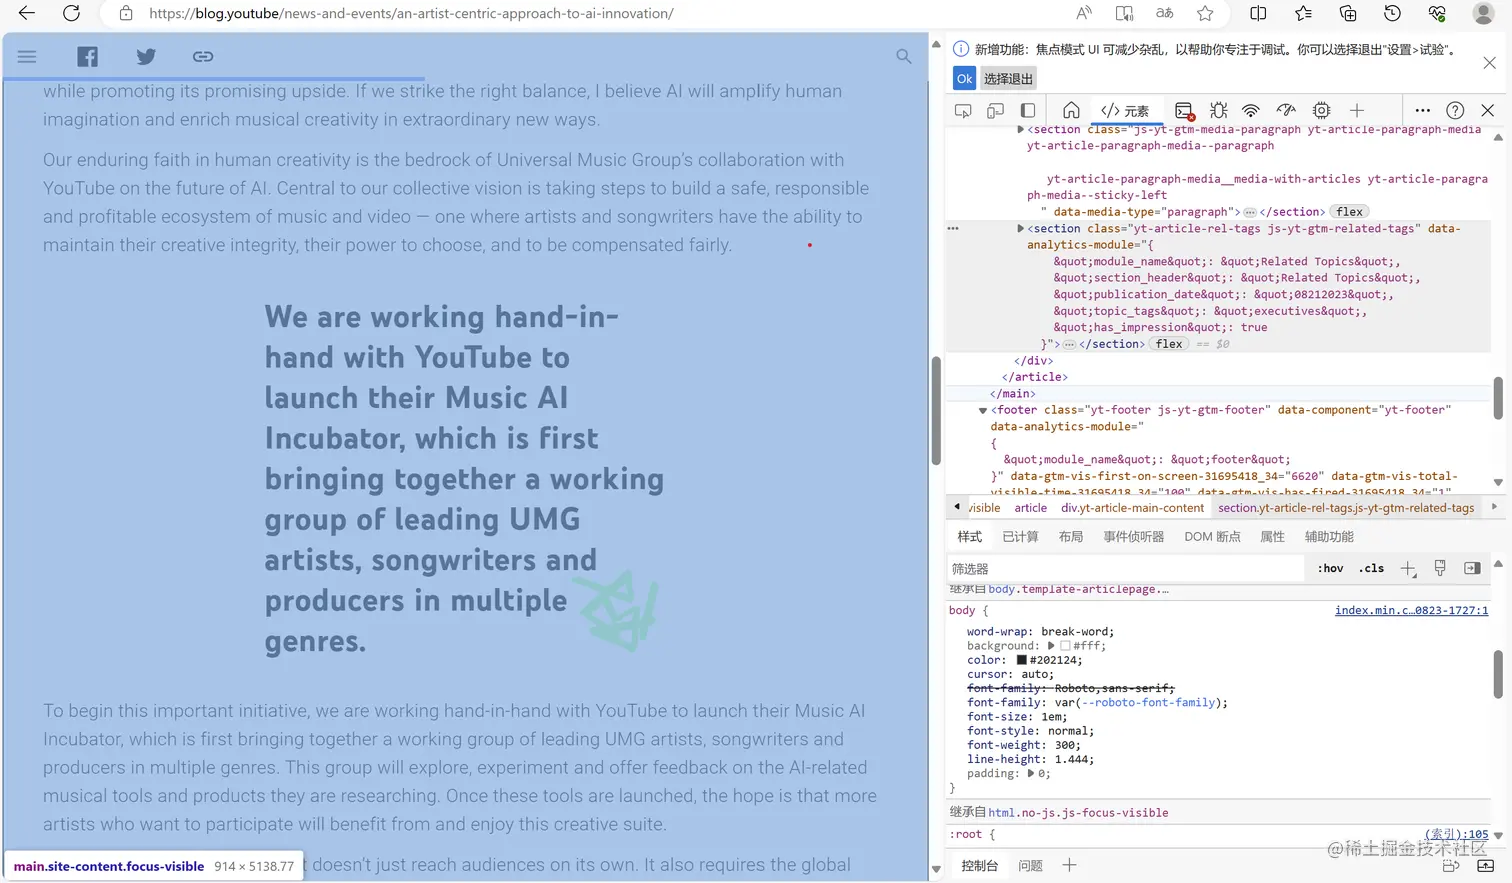The height and width of the screenshot is (883, 1512).
Task: Select div.yt-article-main-content breadcrumb
Action: [x=1132, y=508]
